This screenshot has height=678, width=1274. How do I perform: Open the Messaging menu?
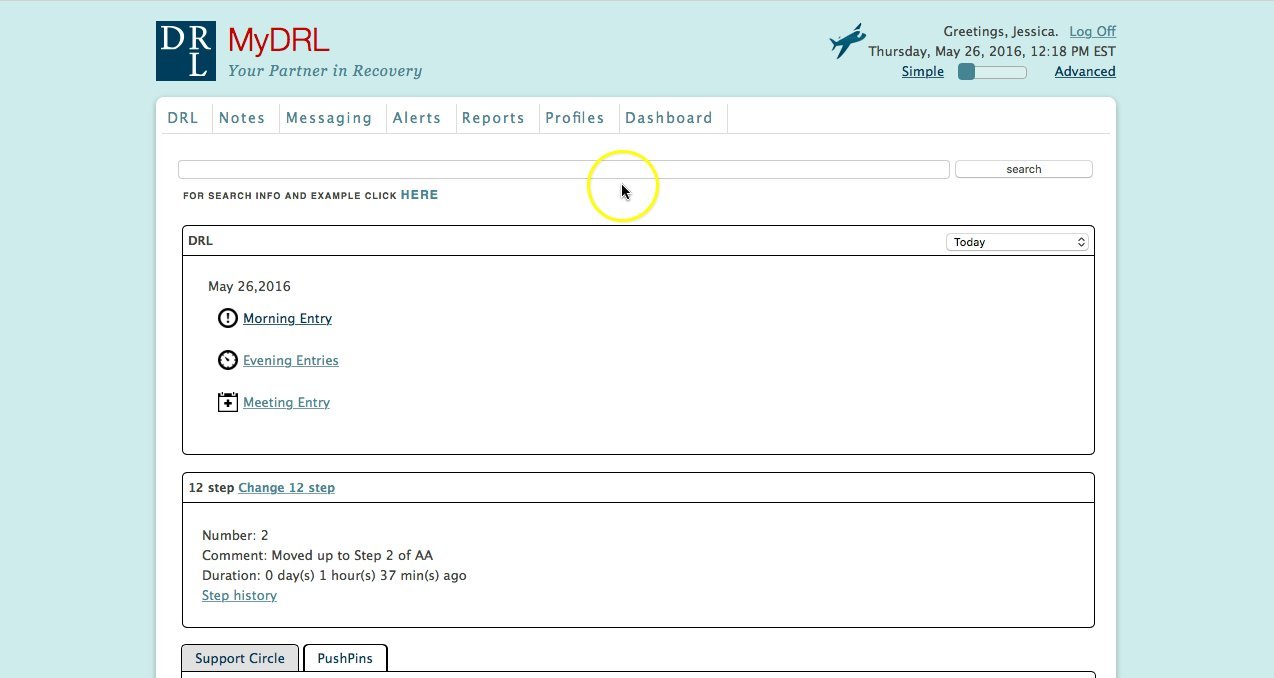pos(329,118)
